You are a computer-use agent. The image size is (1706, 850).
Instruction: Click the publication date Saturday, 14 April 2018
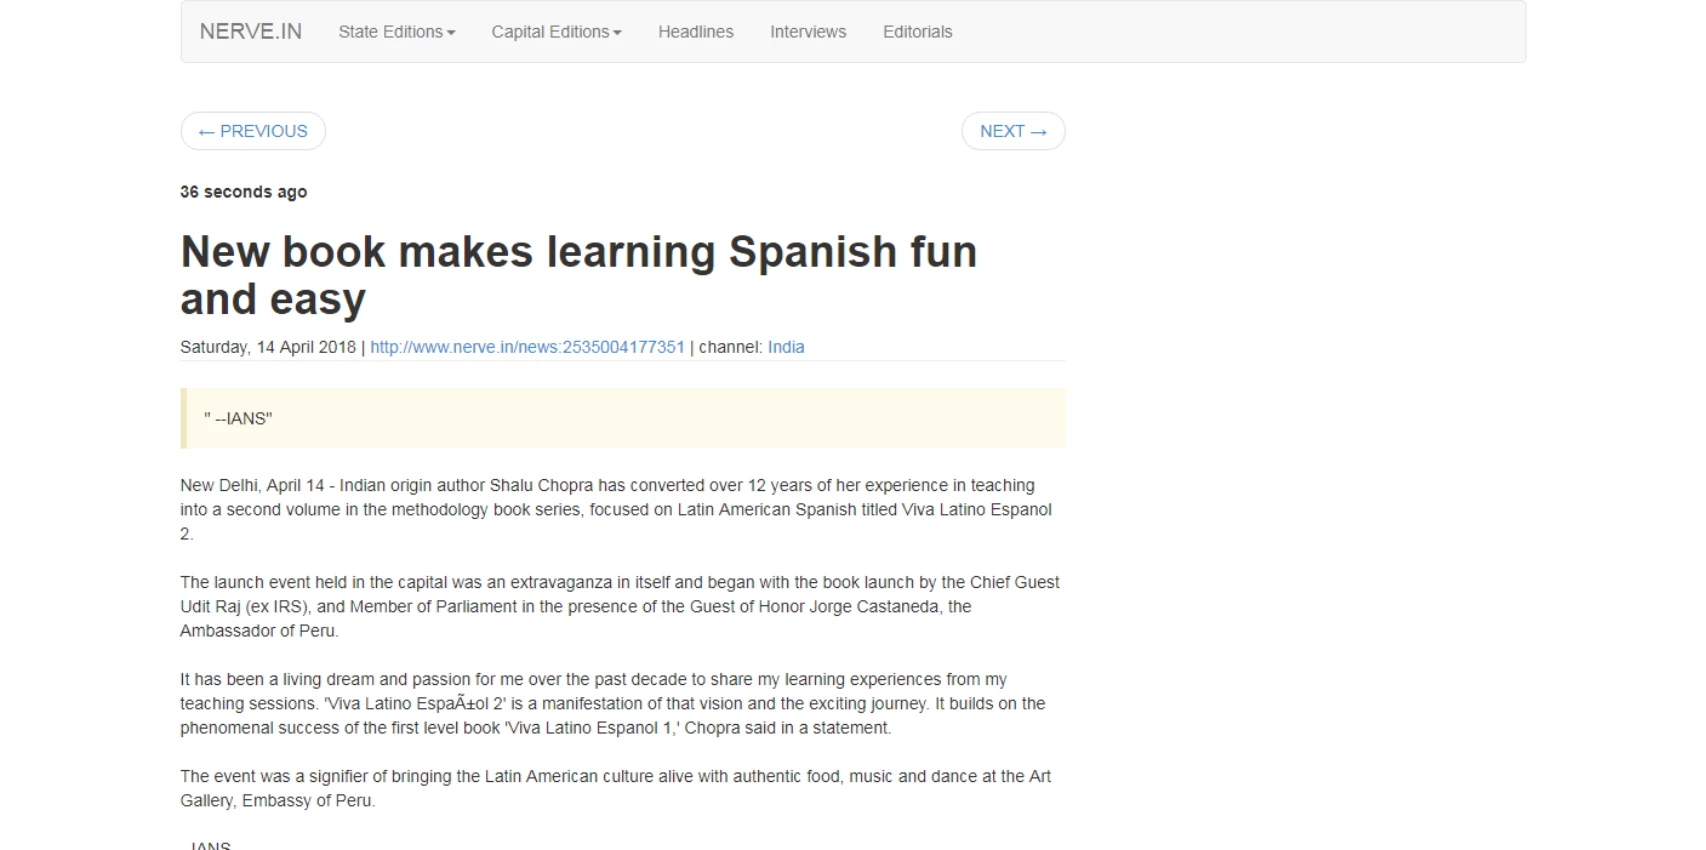(267, 347)
